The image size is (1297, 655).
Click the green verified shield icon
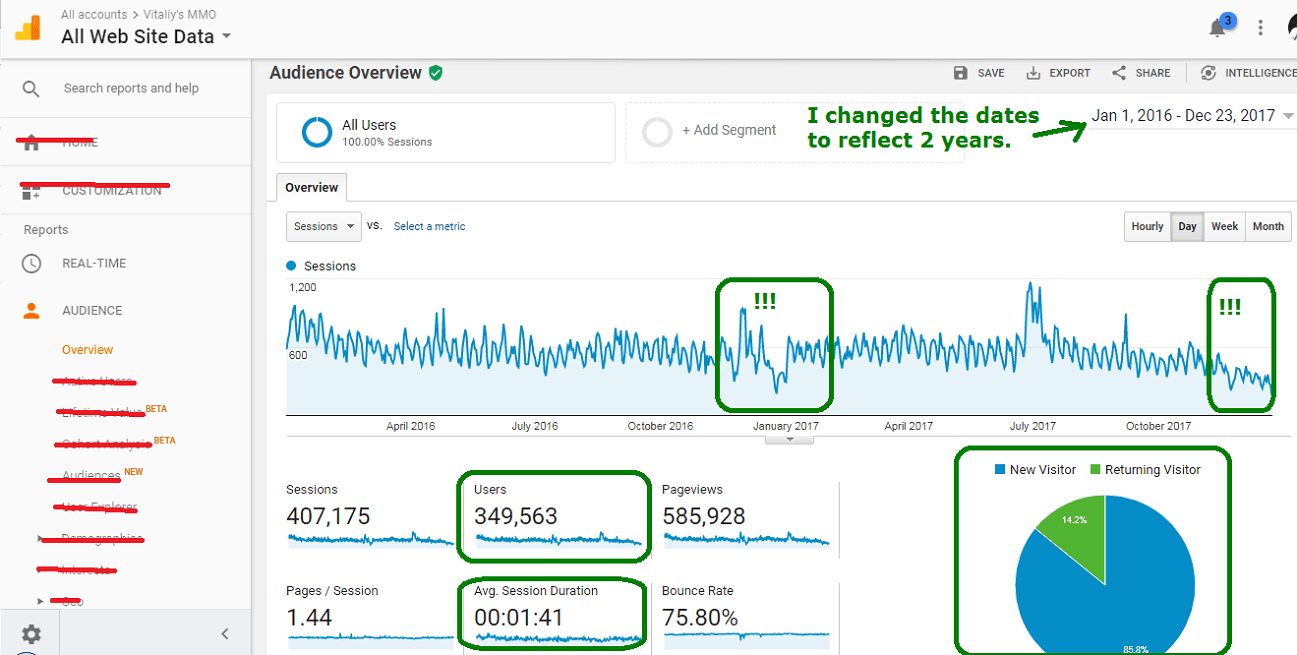[435, 73]
